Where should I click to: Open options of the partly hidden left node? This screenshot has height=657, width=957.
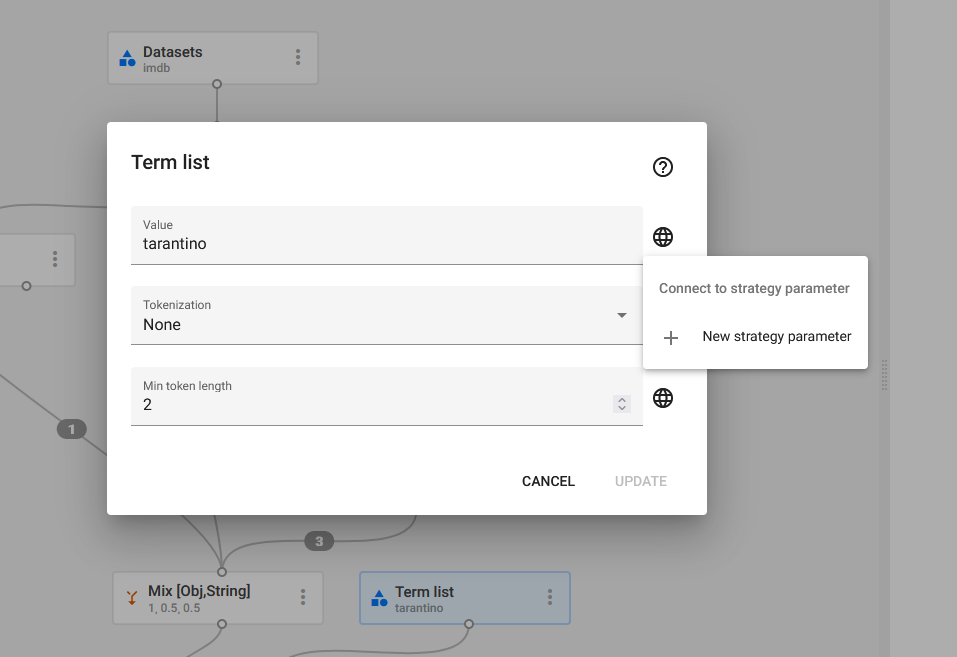click(55, 259)
